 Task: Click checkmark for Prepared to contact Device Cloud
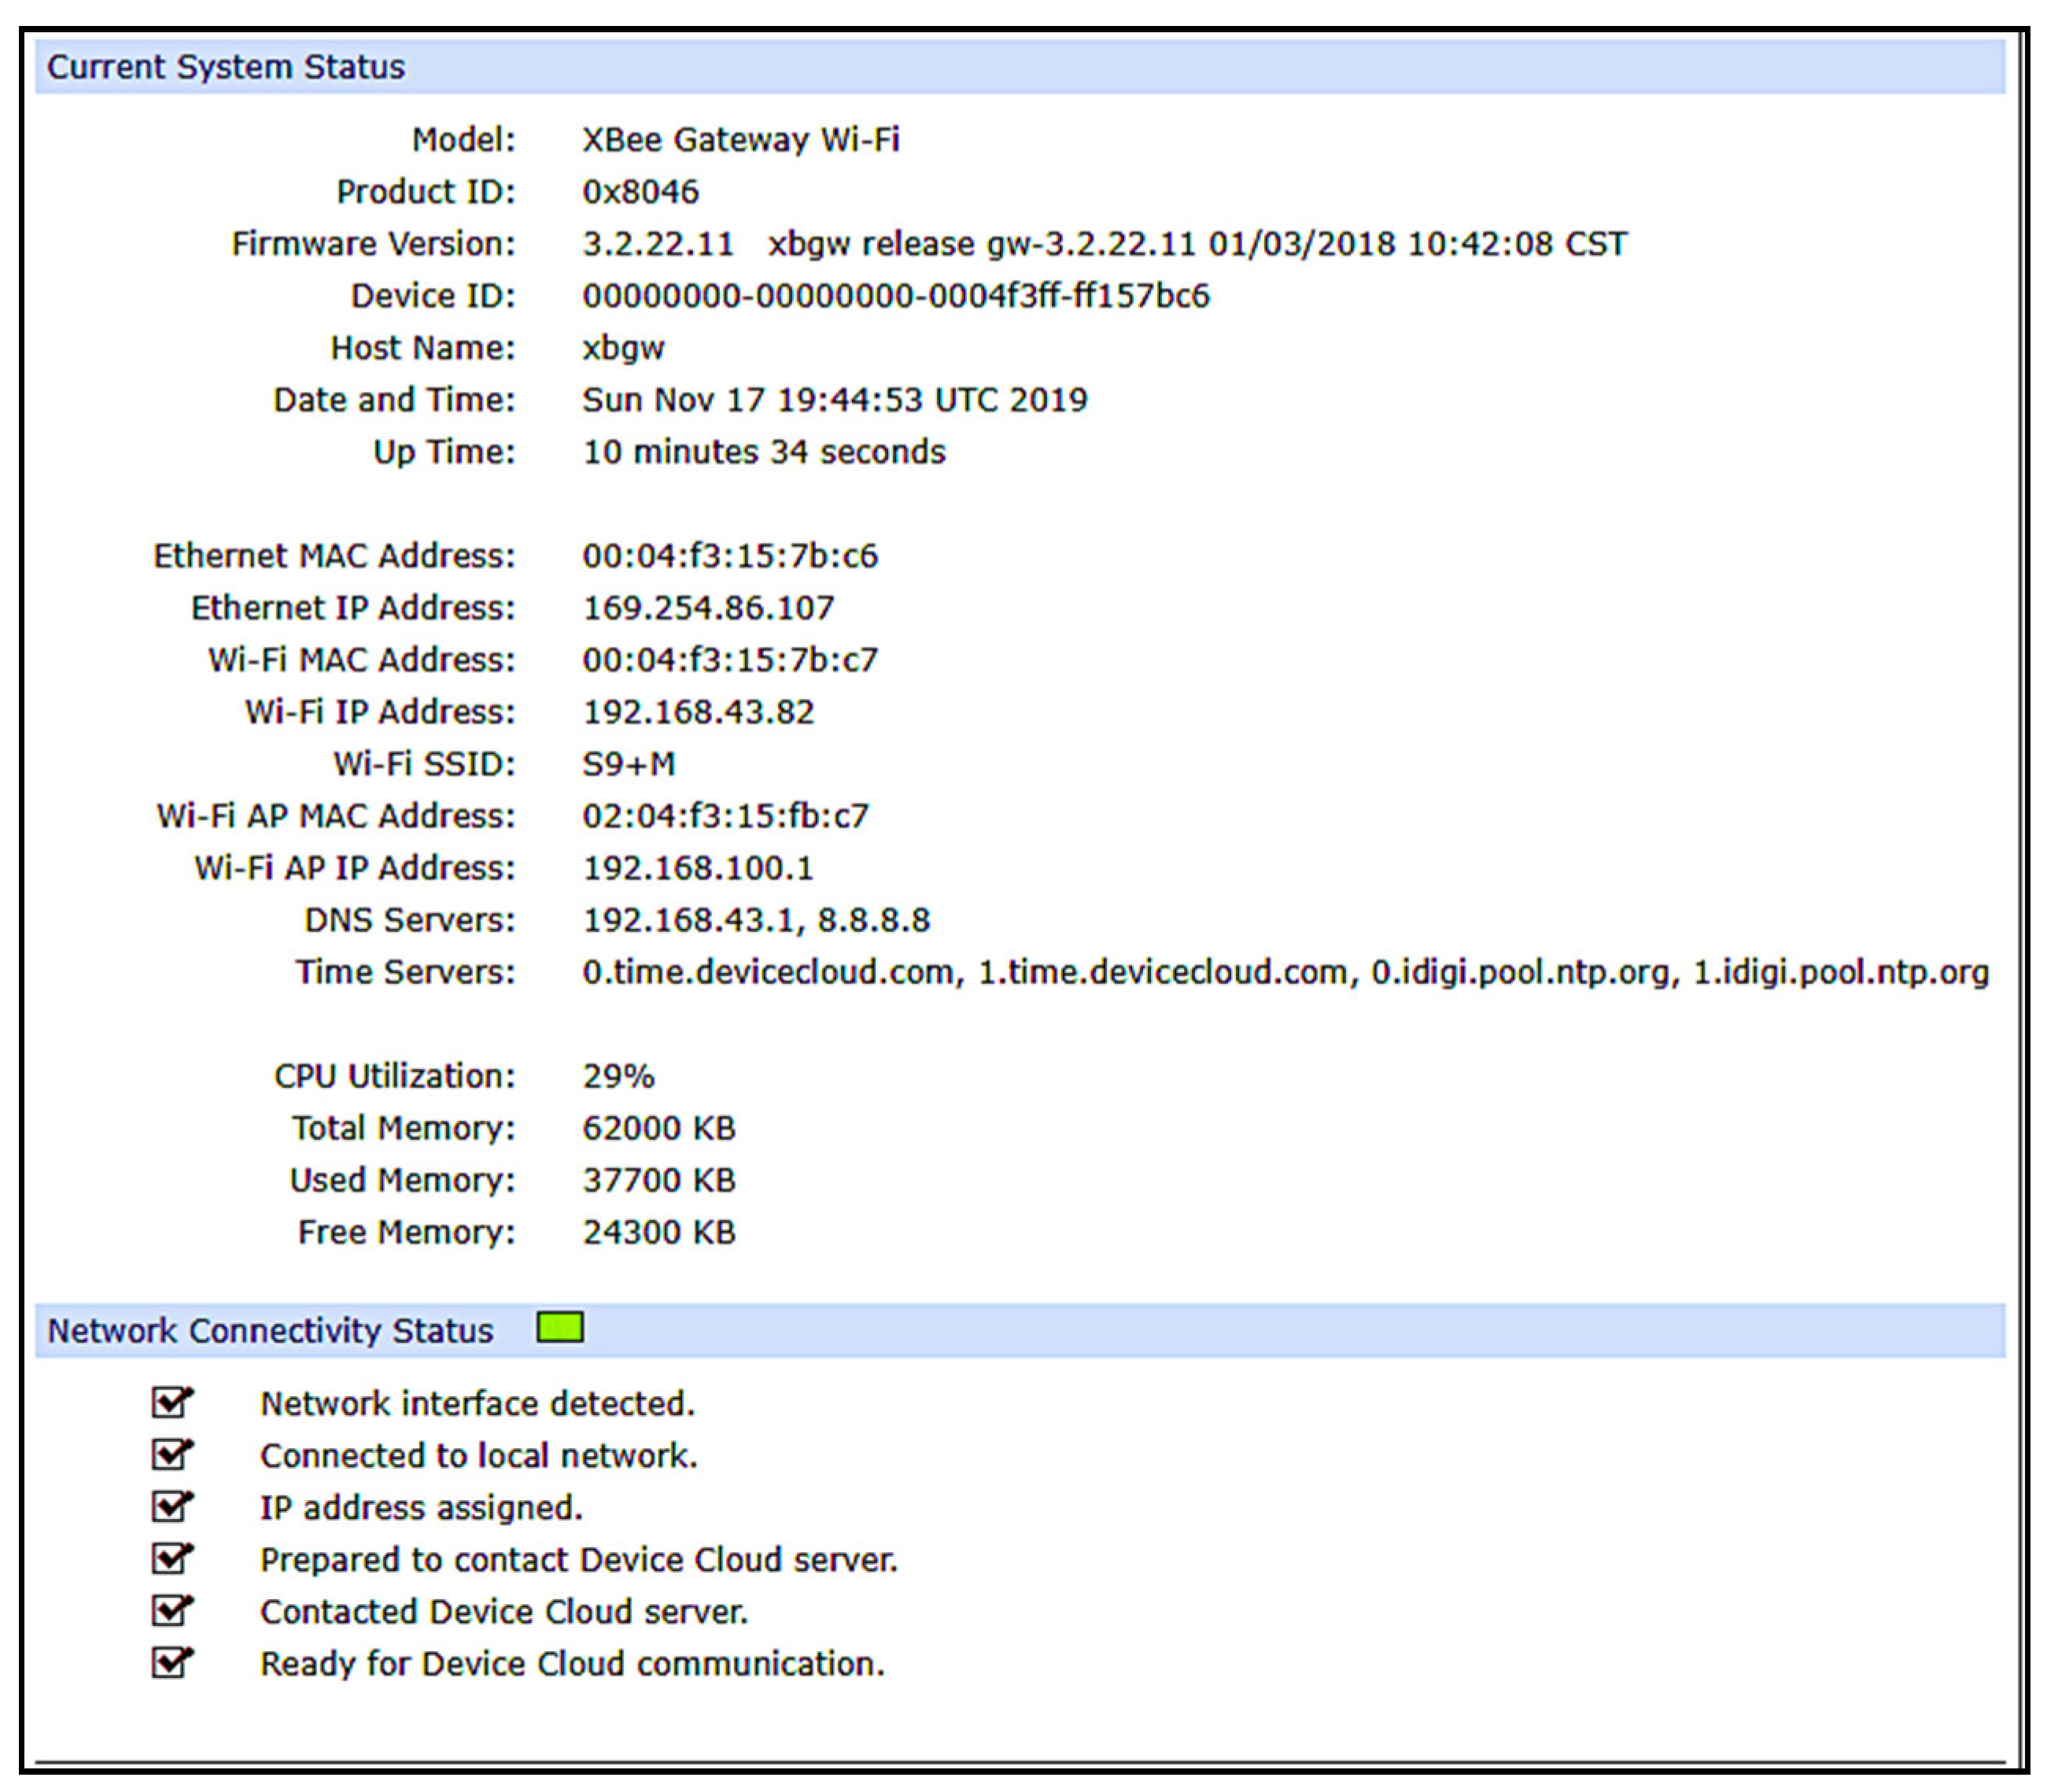pyautogui.click(x=171, y=1558)
